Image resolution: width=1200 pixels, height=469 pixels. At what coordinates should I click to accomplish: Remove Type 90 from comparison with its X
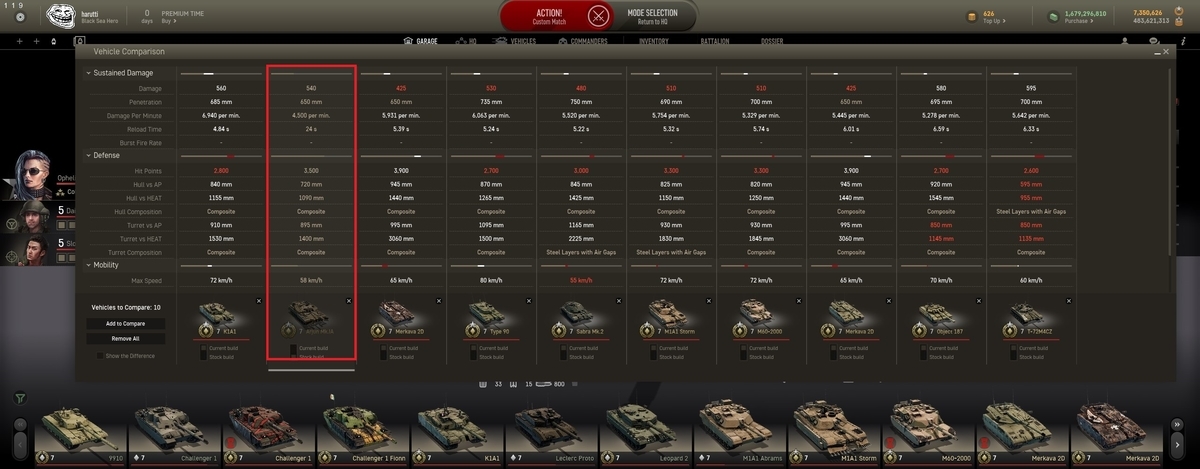pos(529,300)
